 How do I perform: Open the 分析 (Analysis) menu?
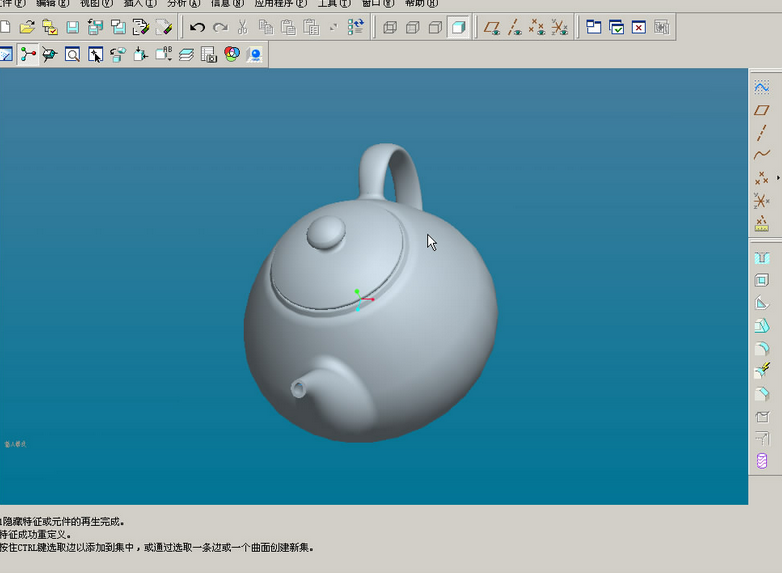pyautogui.click(x=182, y=4)
